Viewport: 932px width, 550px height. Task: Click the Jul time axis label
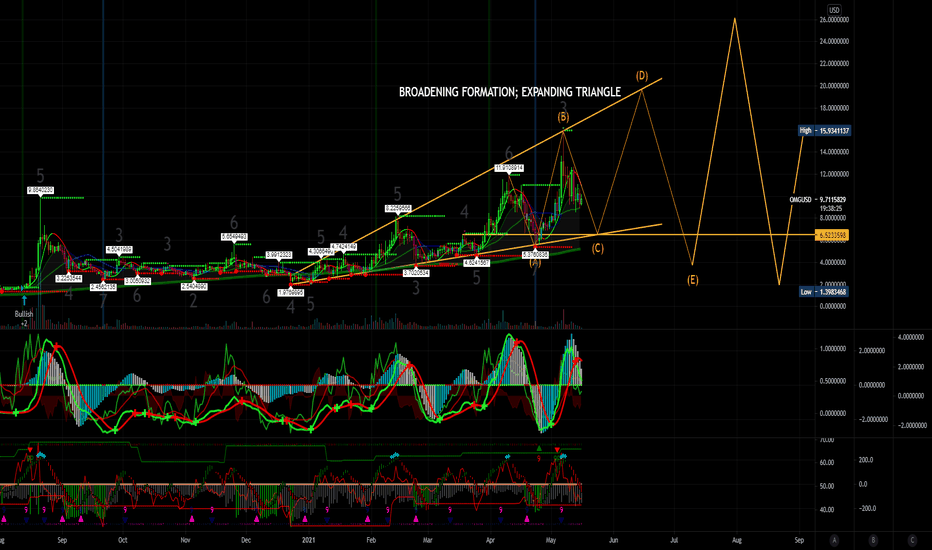coord(674,540)
